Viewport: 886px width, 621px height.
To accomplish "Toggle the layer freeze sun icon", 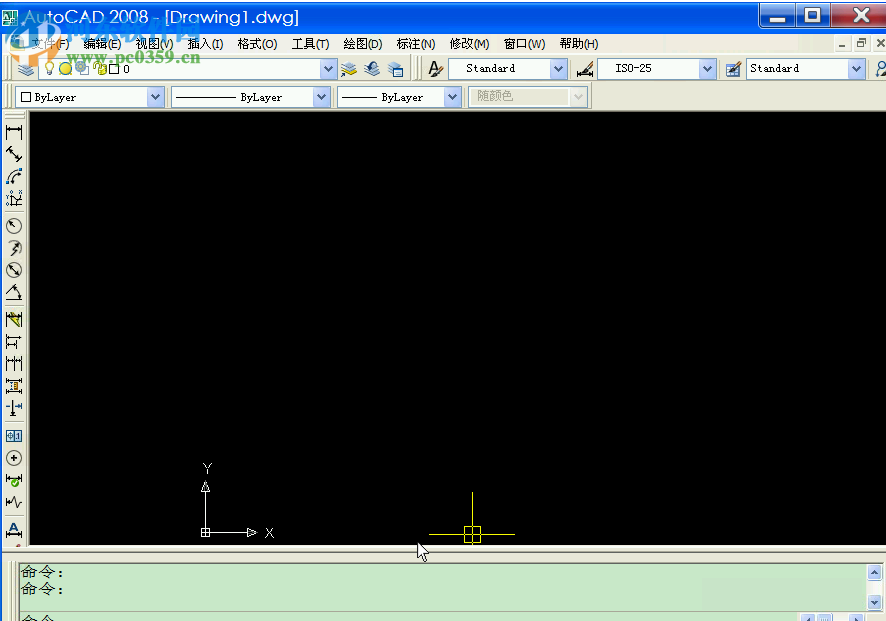I will point(65,69).
